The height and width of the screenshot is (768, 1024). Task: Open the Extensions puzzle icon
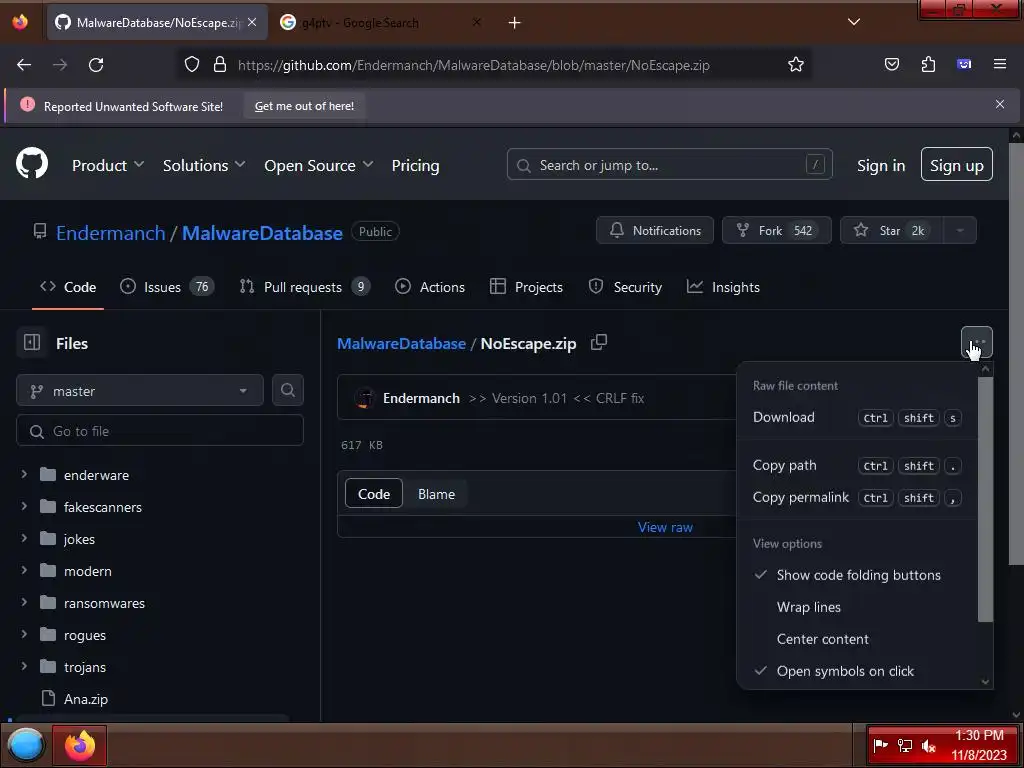tap(928, 65)
